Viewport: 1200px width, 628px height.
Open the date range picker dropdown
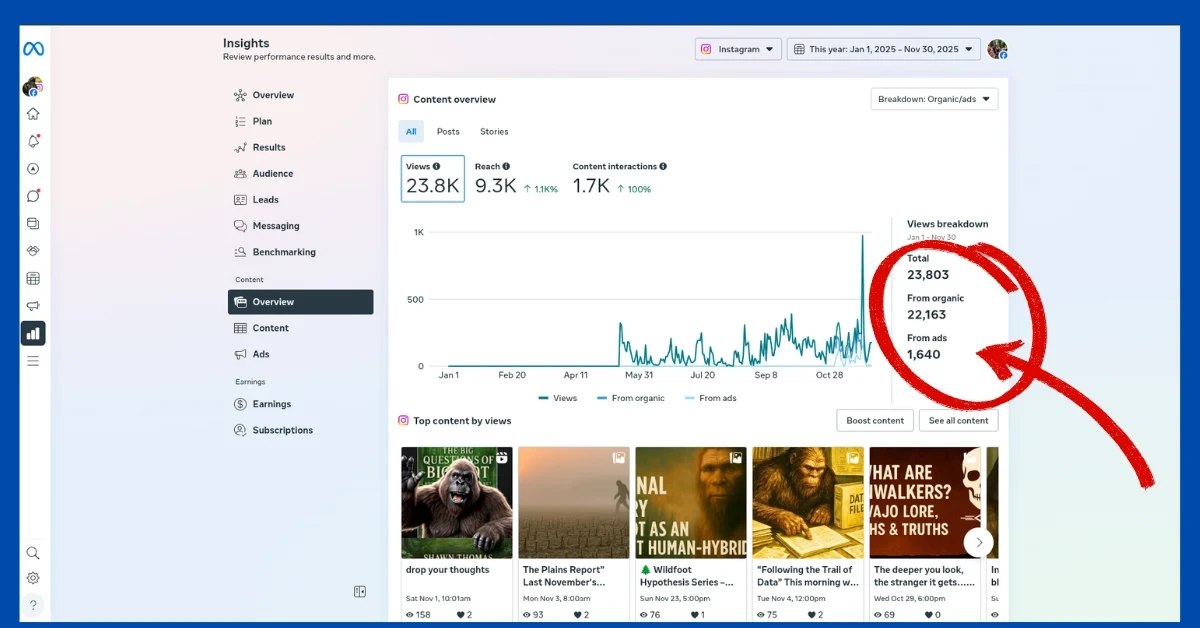[883, 49]
